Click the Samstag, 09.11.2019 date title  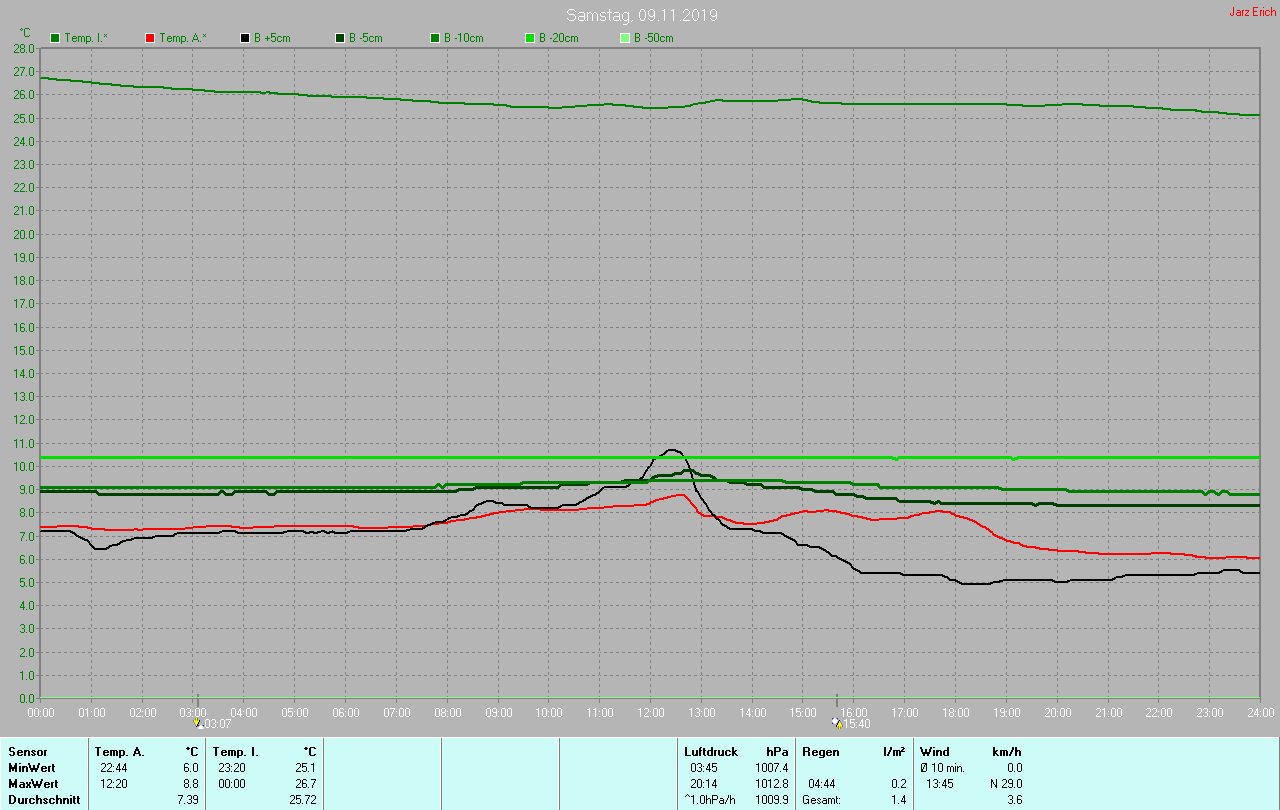pos(641,15)
